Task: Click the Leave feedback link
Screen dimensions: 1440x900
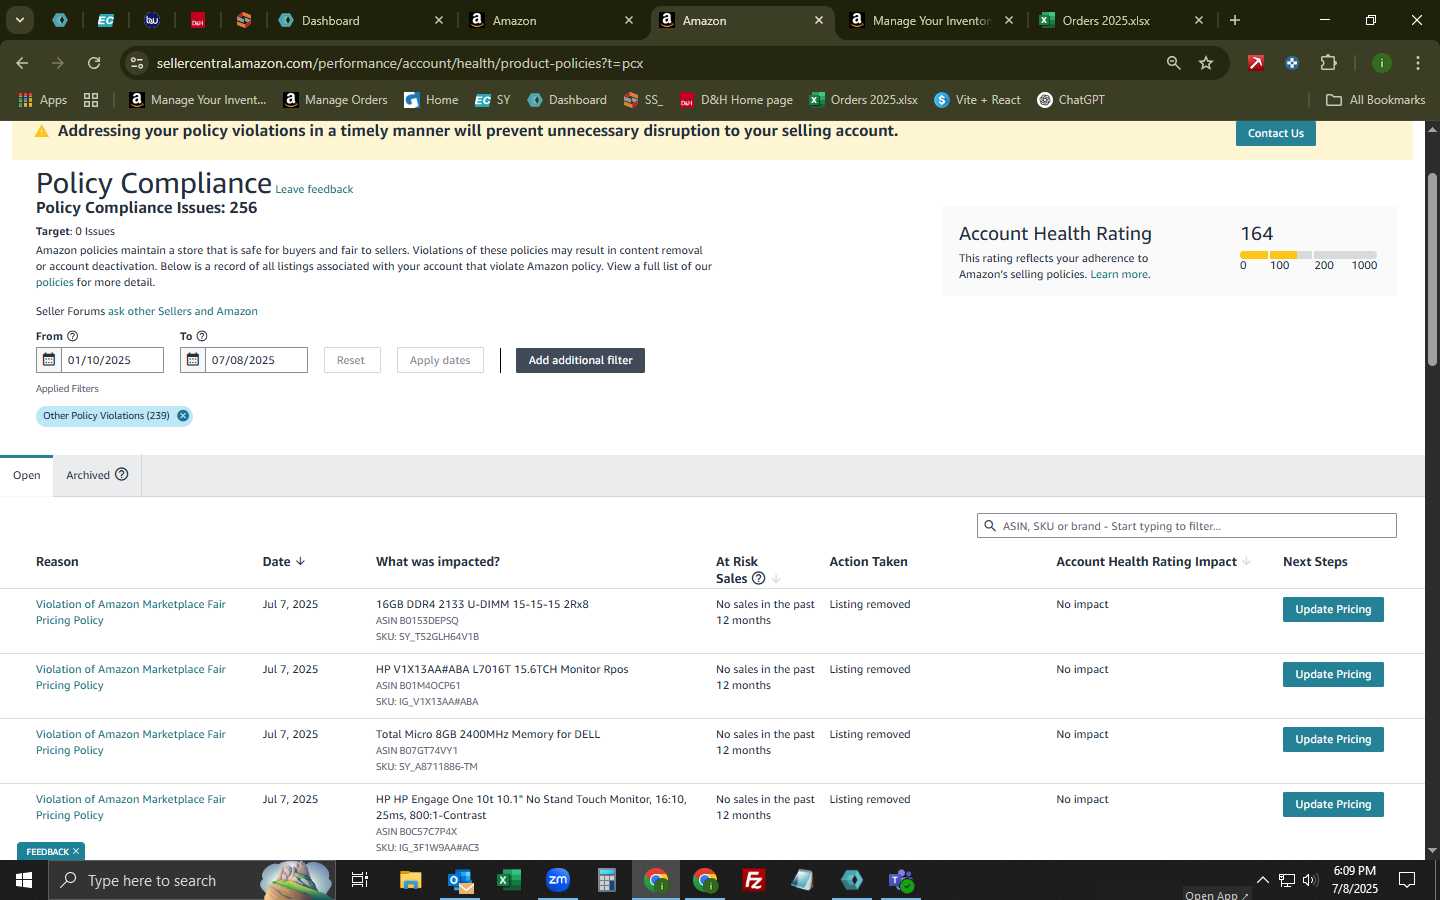Action: pos(314,189)
